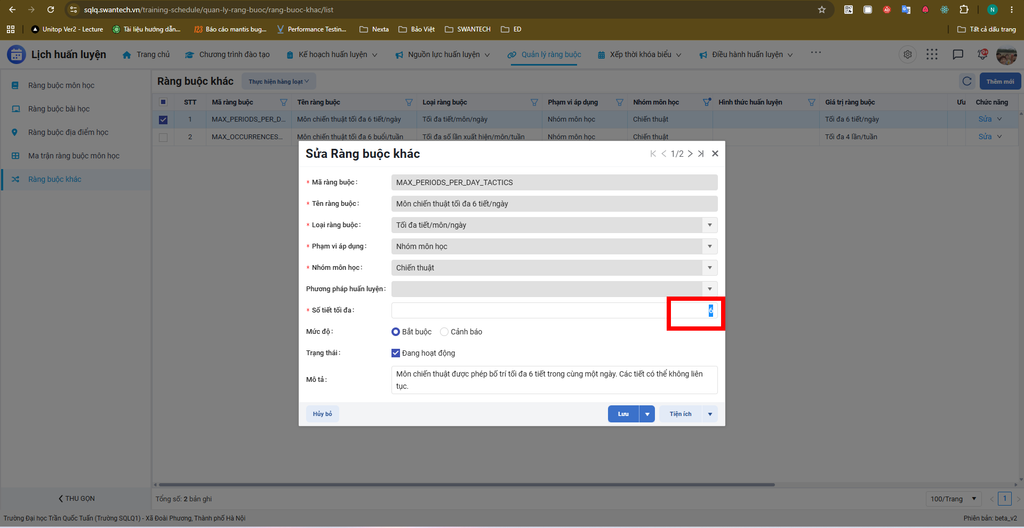Open the Chrome profile N avatar
Image resolution: width=1024 pixels, height=528 pixels.
point(992,10)
